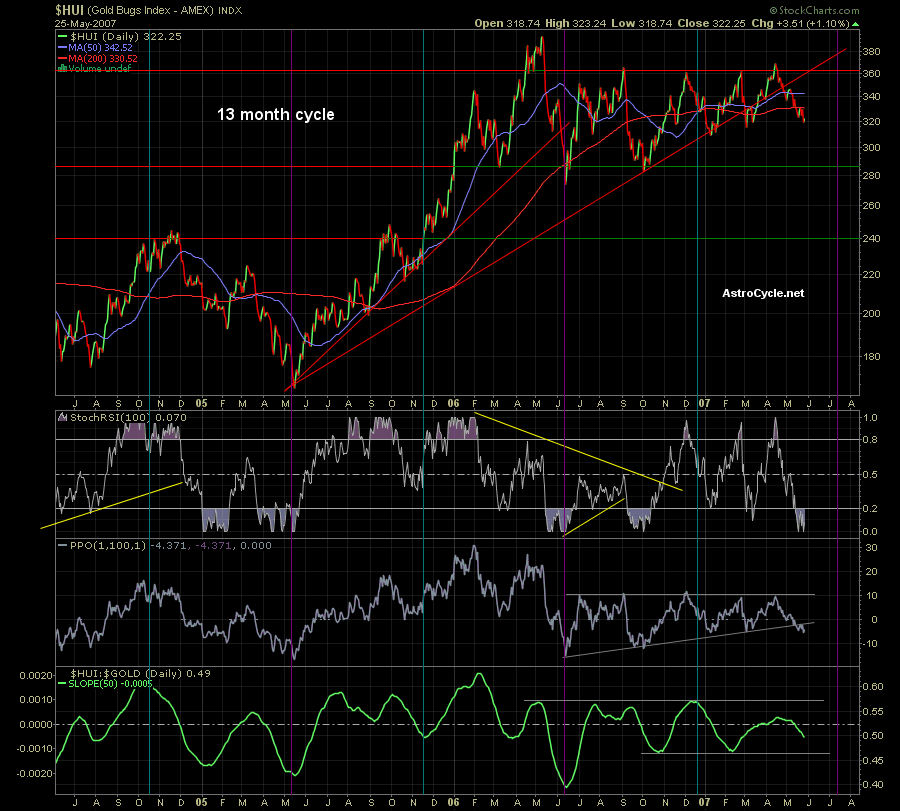Click the 05 year label on bottom axis
The image size is (900, 811).
(201, 801)
